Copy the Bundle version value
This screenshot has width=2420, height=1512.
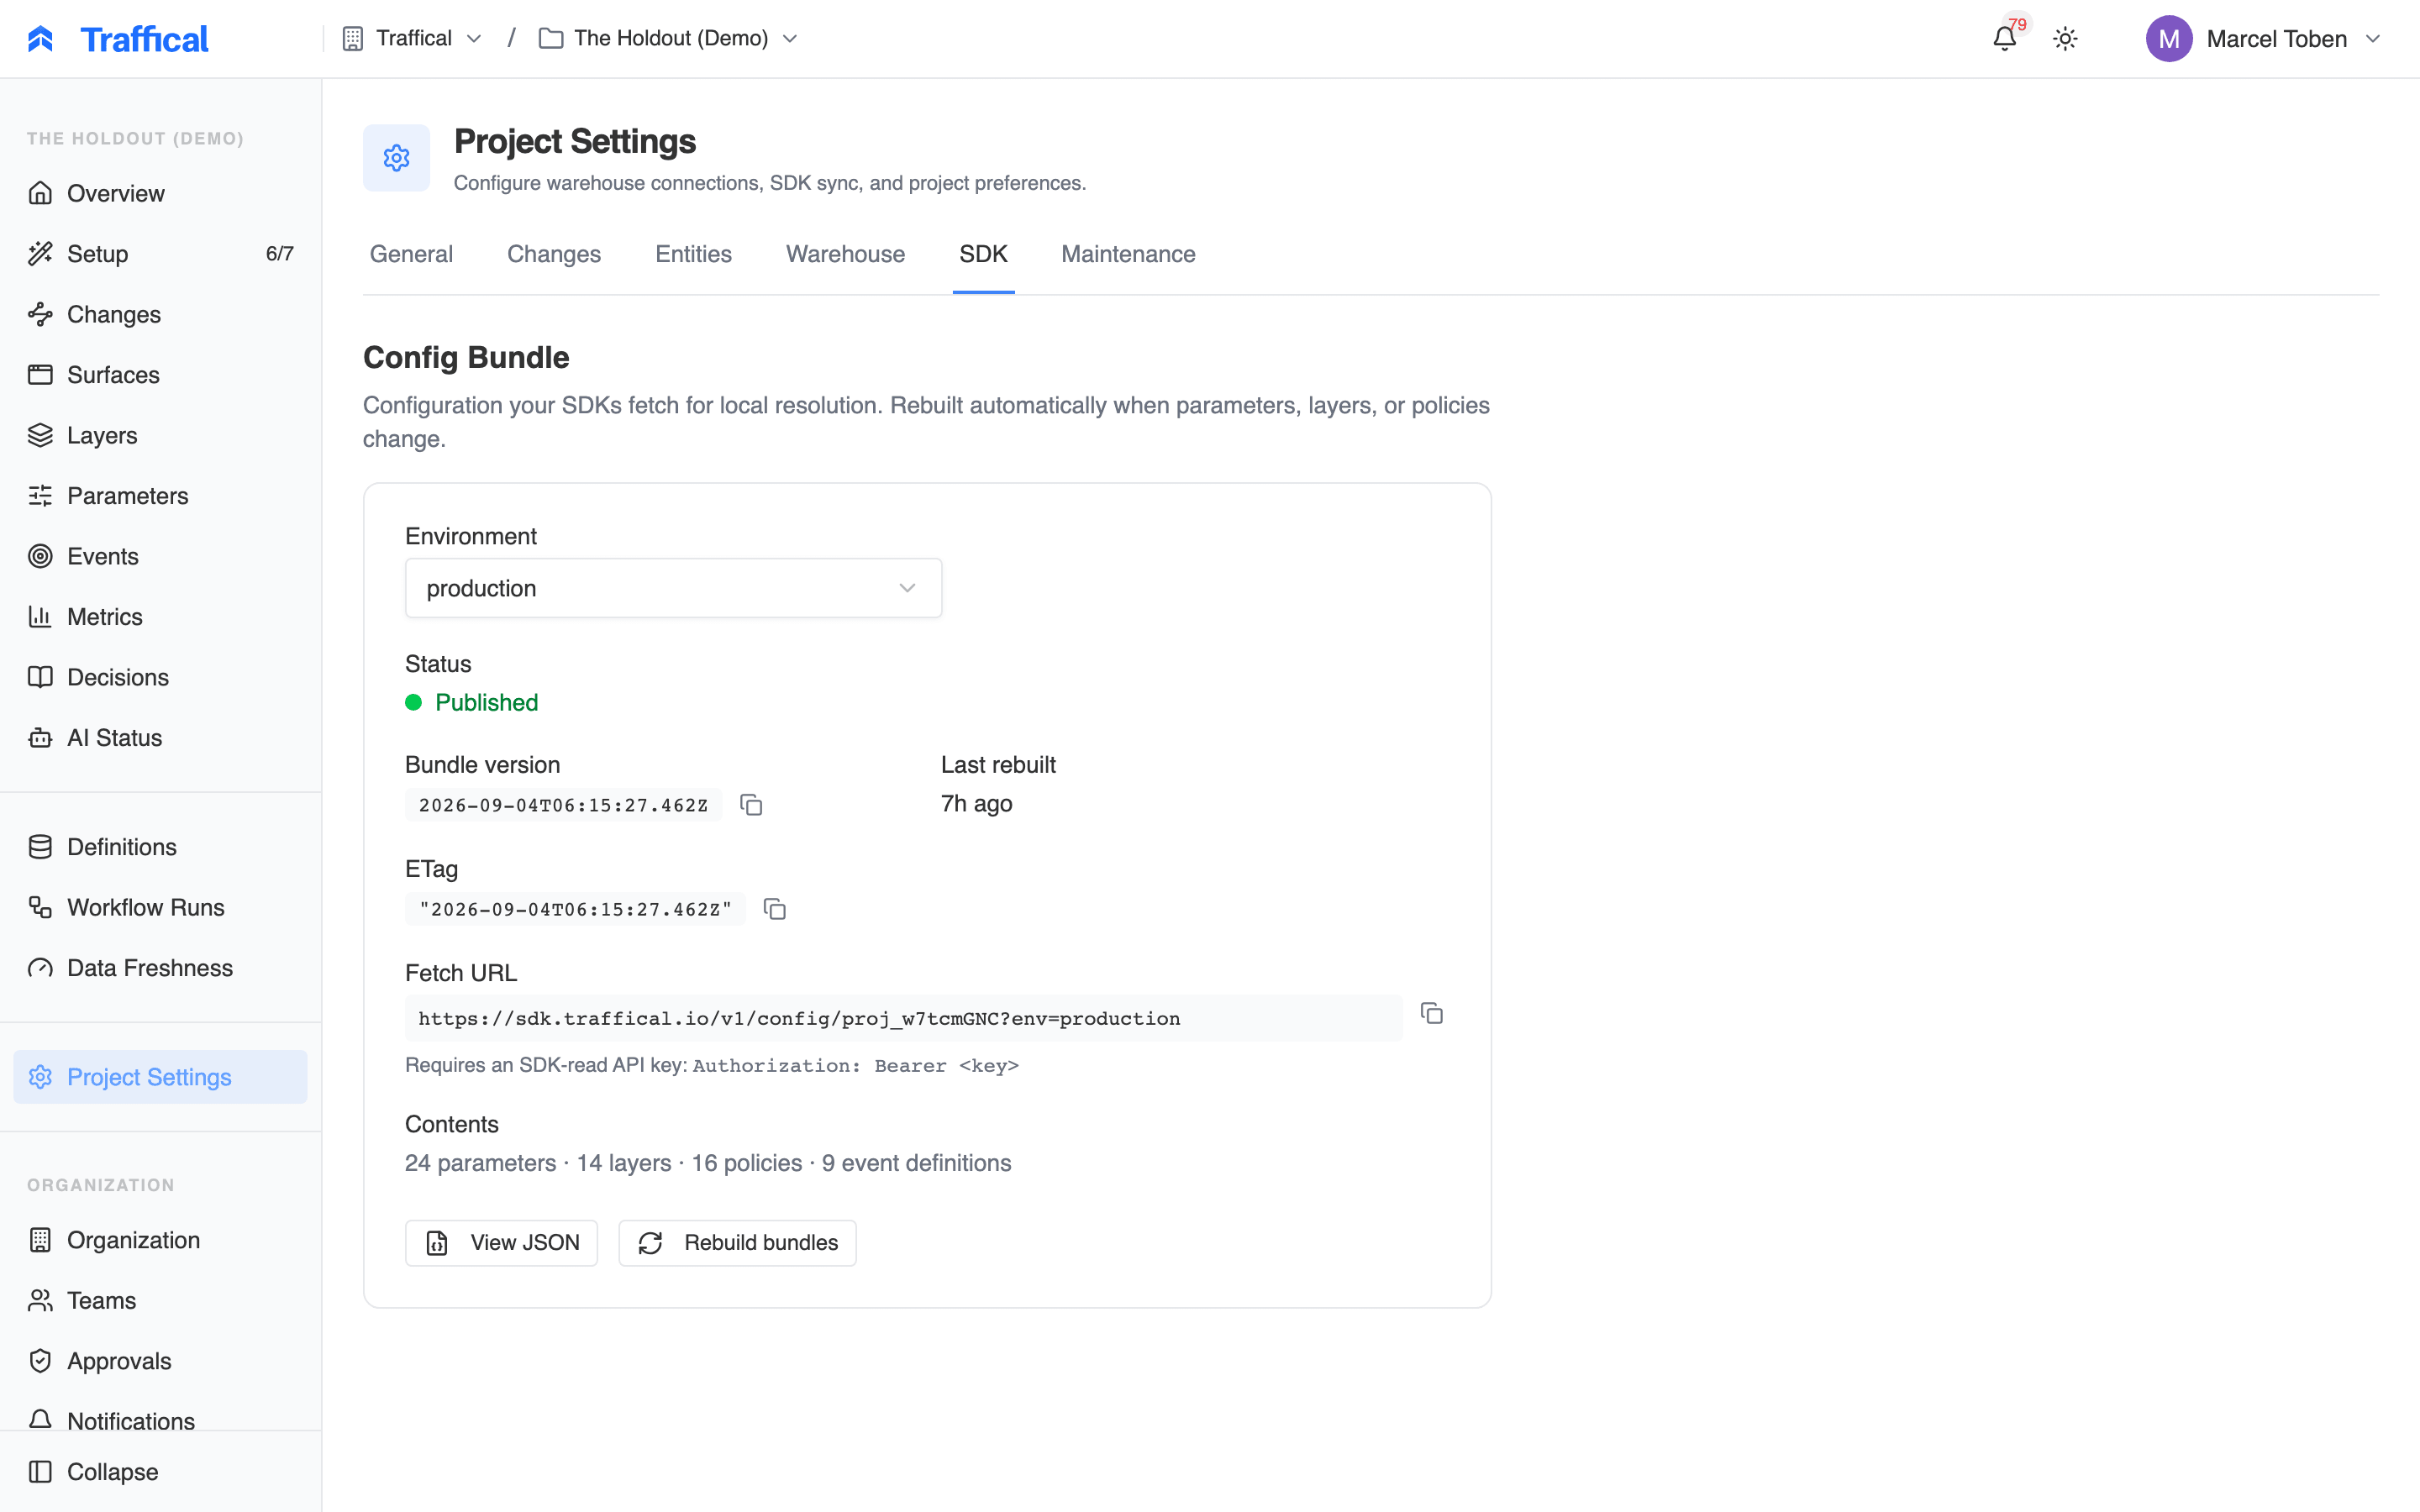[751, 805]
